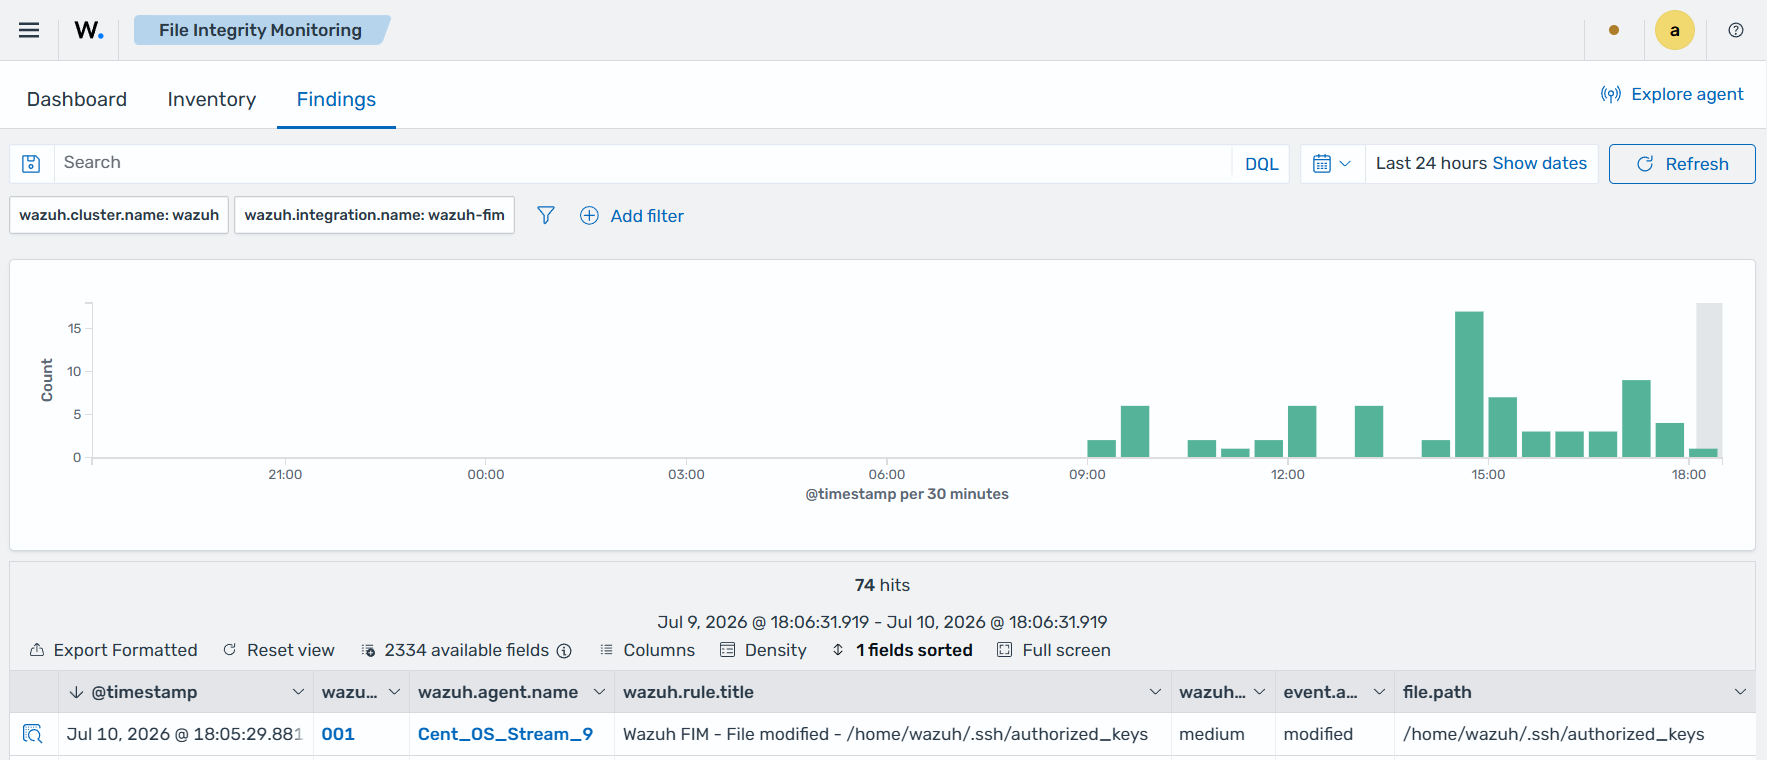Open the help question-mark icon
This screenshot has width=1767, height=760.
click(x=1736, y=30)
